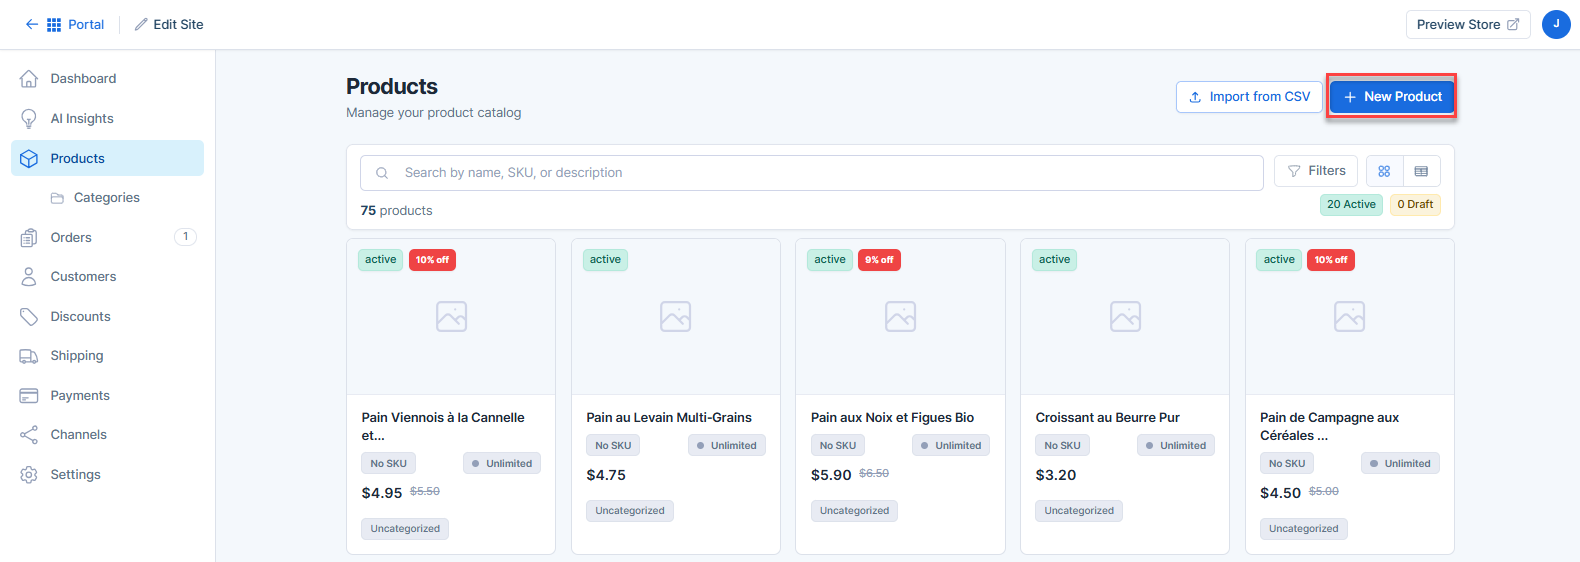Image resolution: width=1580 pixels, height=562 pixels.
Task: Filter by 0 Draft badge
Action: coord(1415,204)
